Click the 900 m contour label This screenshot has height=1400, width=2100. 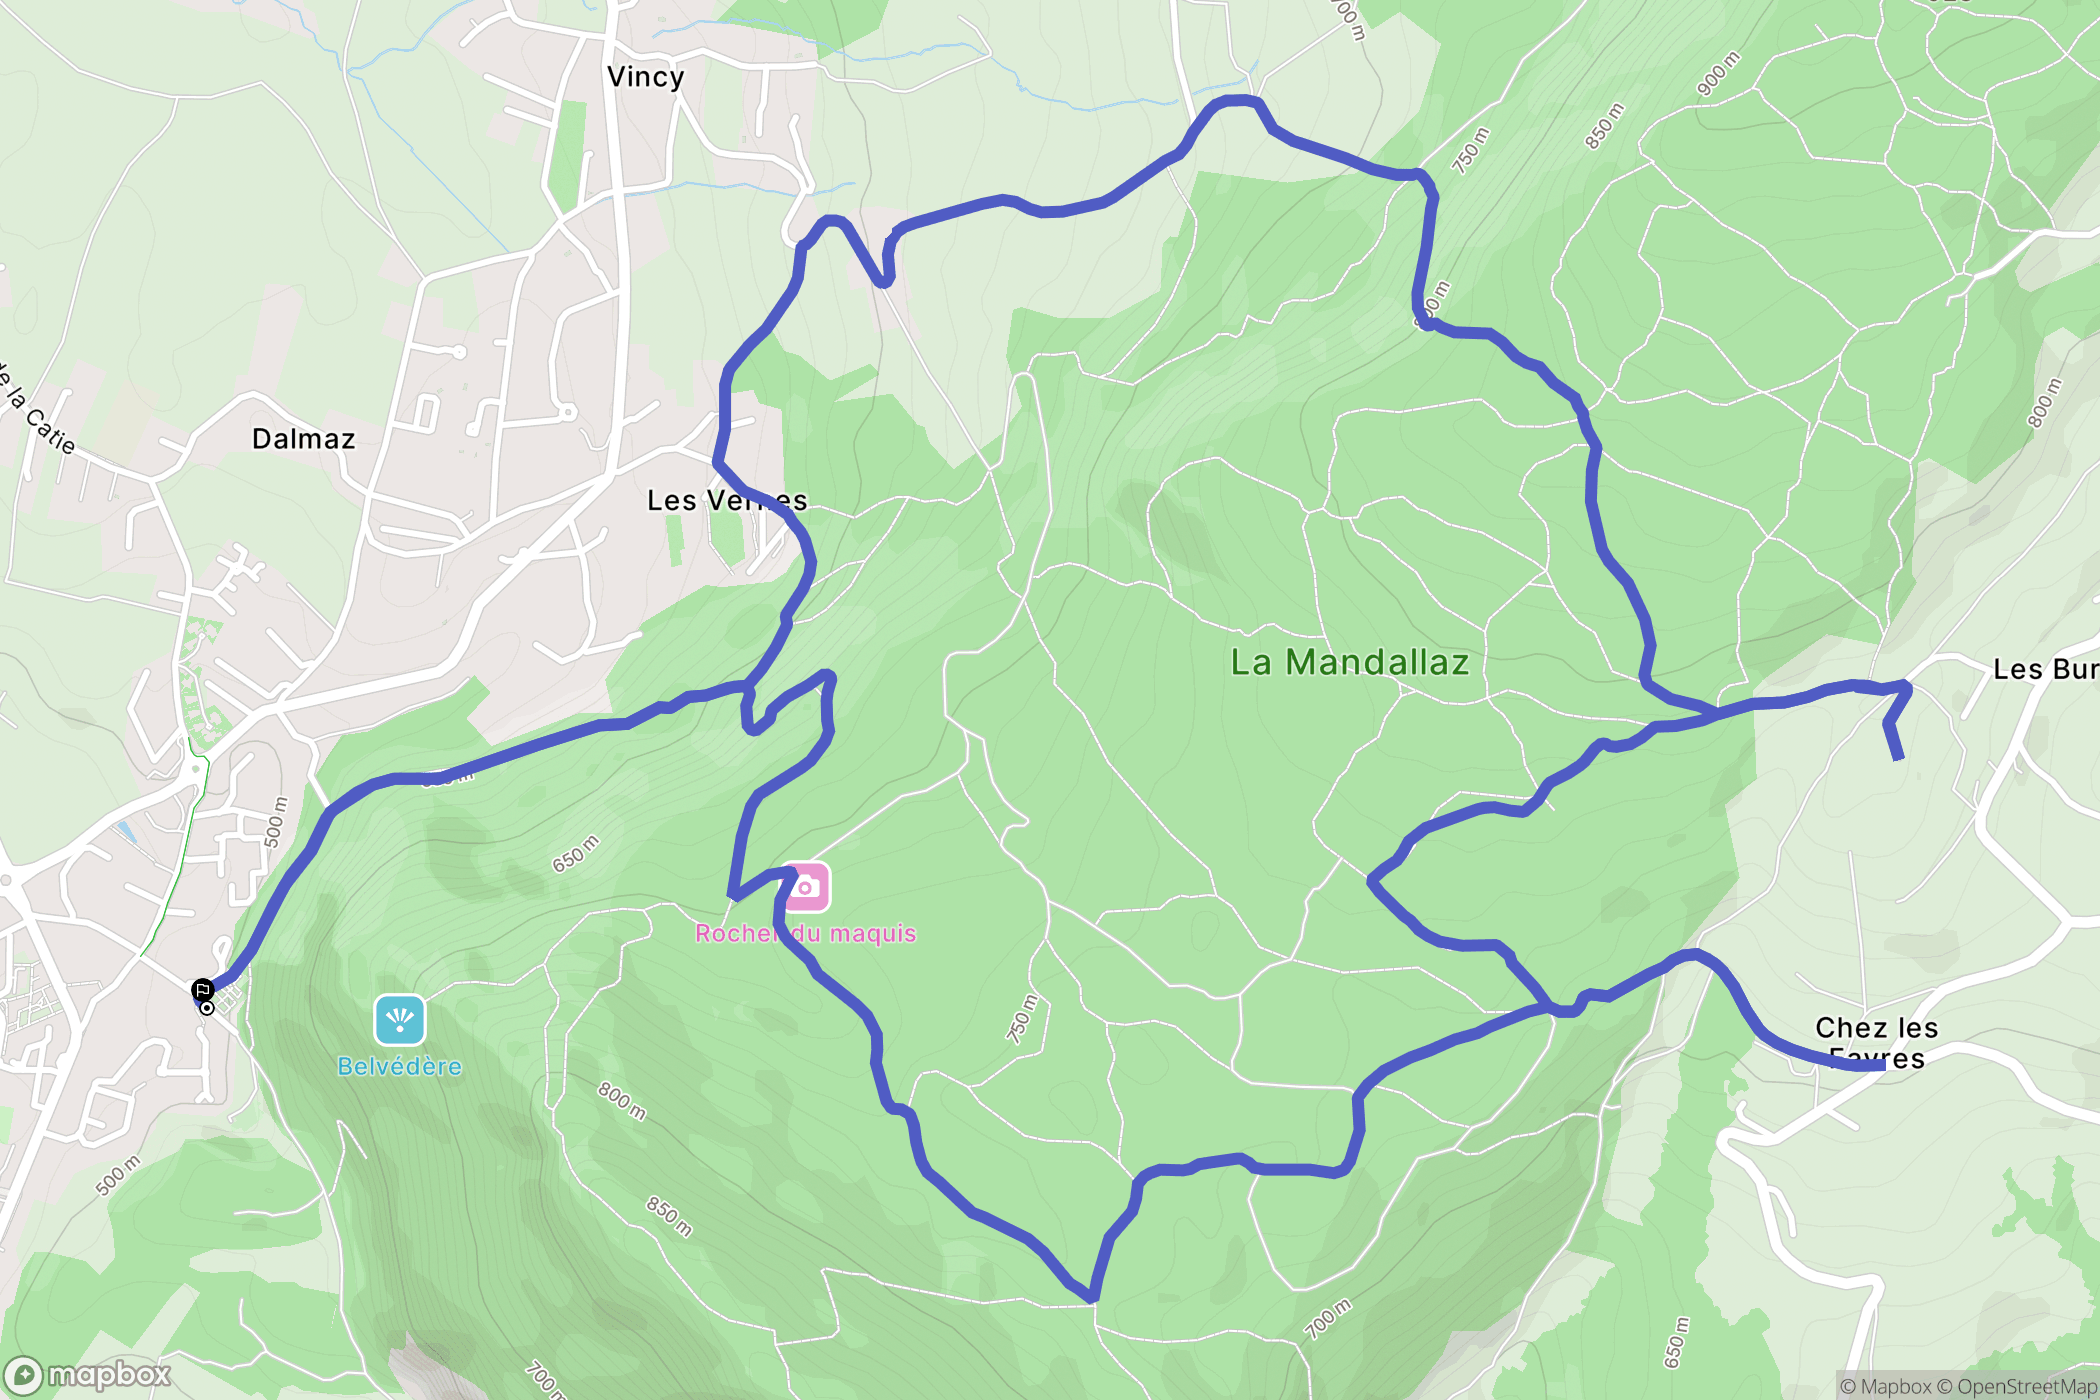pyautogui.click(x=1718, y=74)
